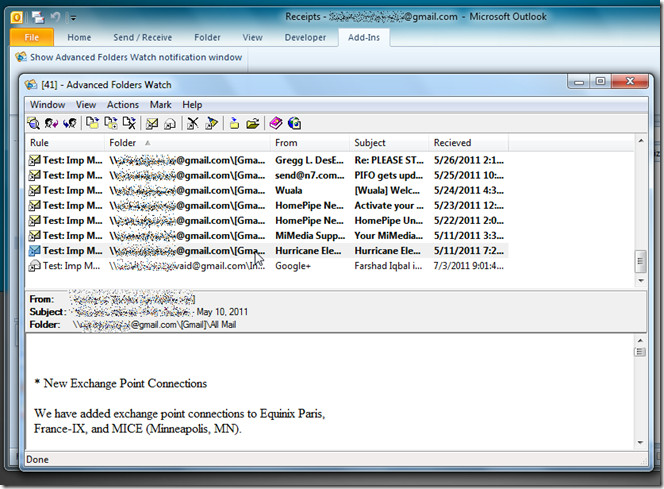The image size is (664, 489).
Task: Sort by the From column header
Action: tap(310, 143)
